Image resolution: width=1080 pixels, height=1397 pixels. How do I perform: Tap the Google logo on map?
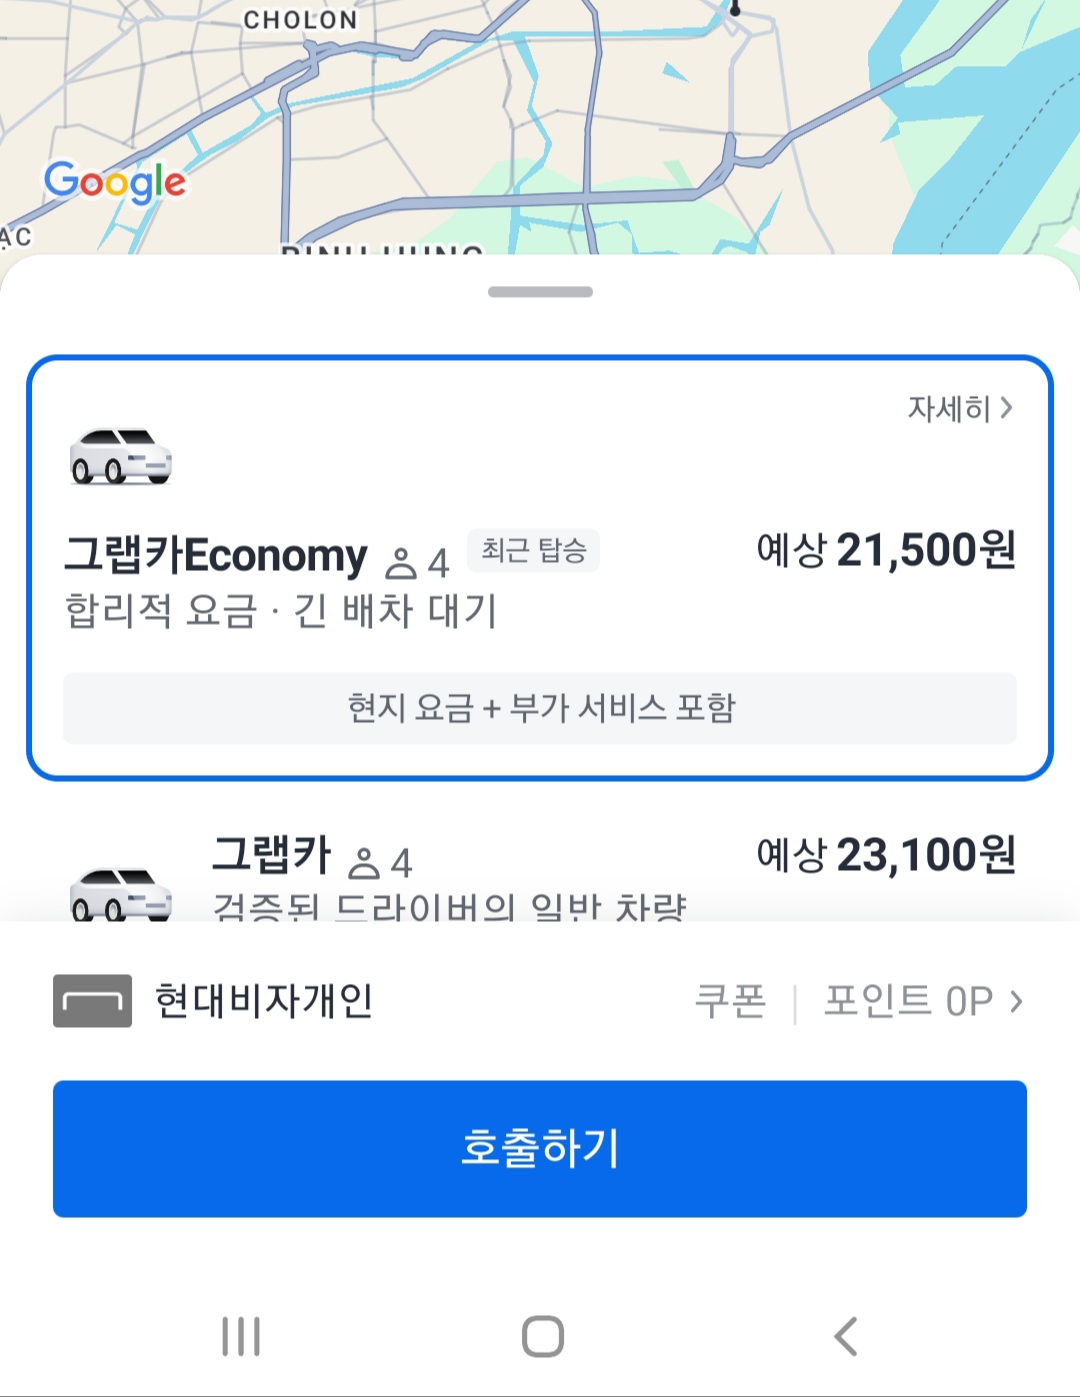[x=115, y=182]
